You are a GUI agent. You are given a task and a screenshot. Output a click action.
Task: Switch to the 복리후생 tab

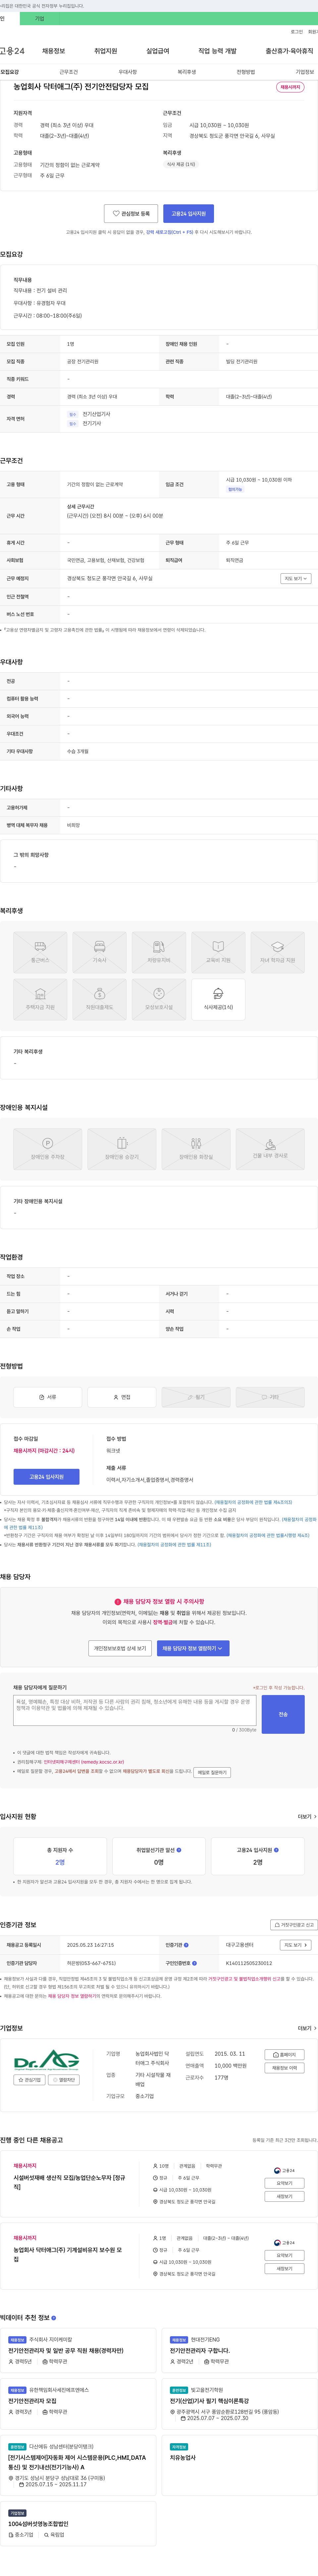(x=187, y=72)
